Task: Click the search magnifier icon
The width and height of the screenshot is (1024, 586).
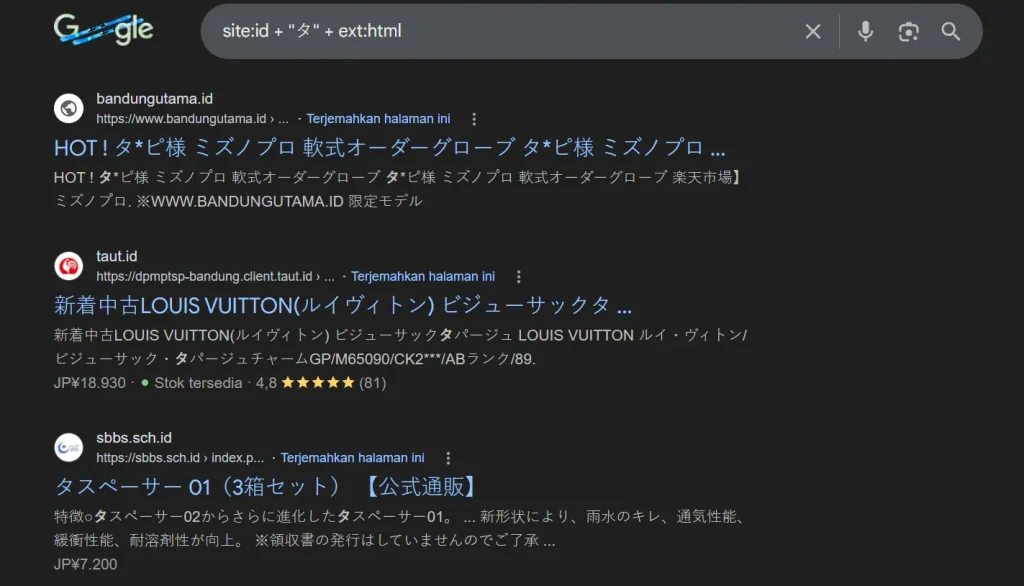Action: click(x=950, y=31)
